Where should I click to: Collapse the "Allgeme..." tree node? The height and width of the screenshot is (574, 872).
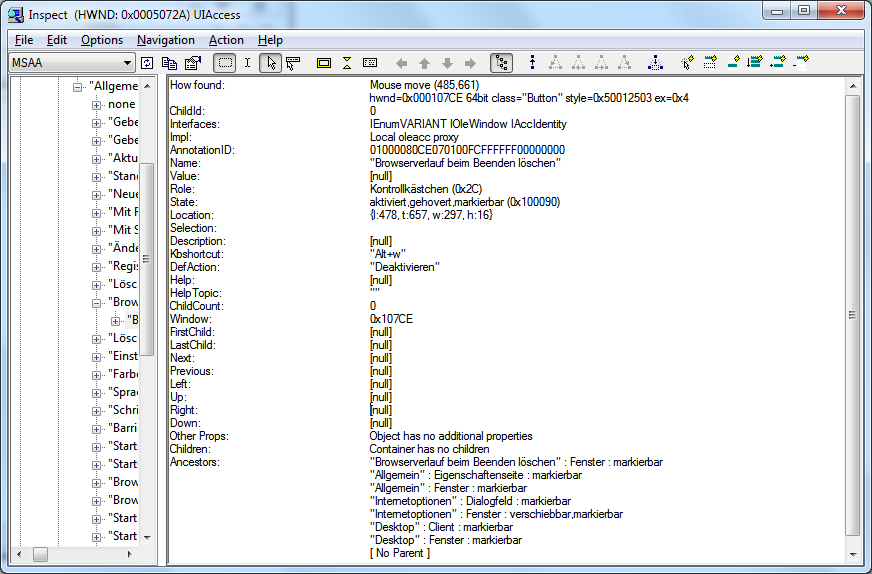point(77,87)
